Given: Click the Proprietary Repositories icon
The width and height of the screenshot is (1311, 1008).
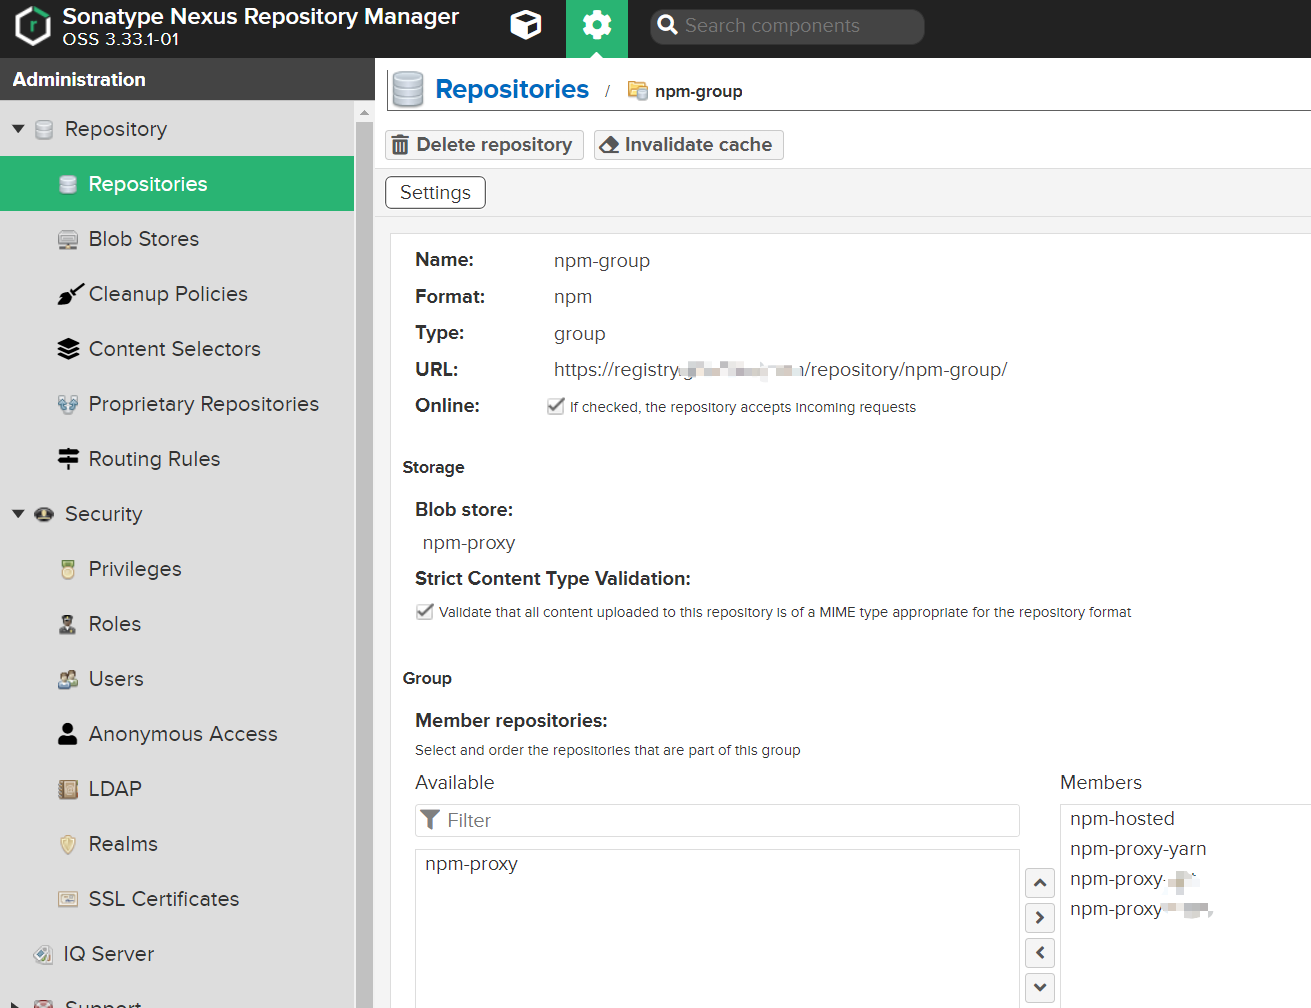Looking at the screenshot, I should point(68,404).
